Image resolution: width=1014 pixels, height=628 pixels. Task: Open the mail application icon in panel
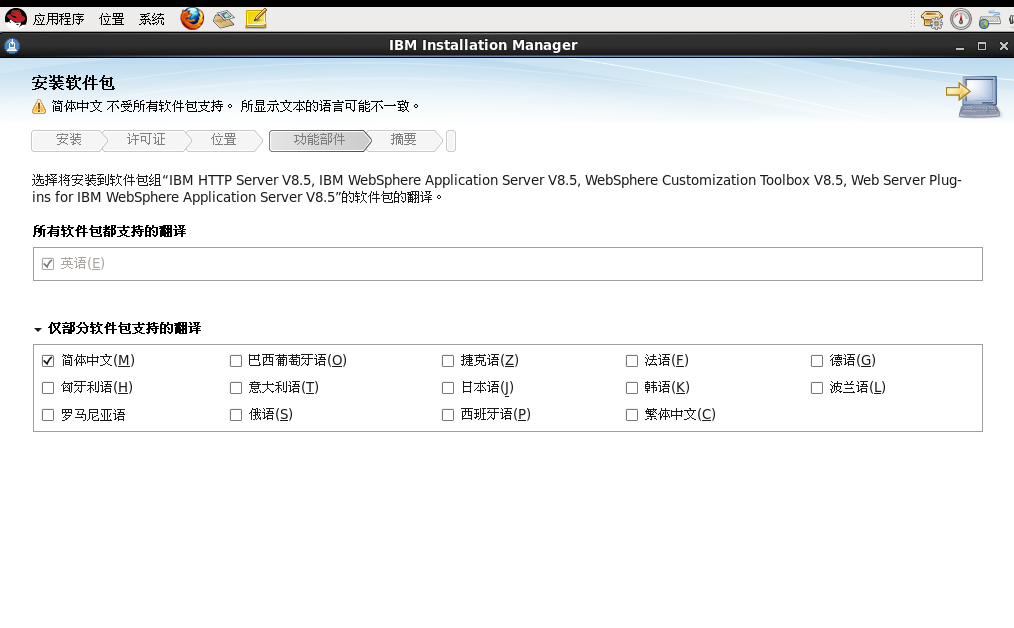pyautogui.click(x=224, y=19)
